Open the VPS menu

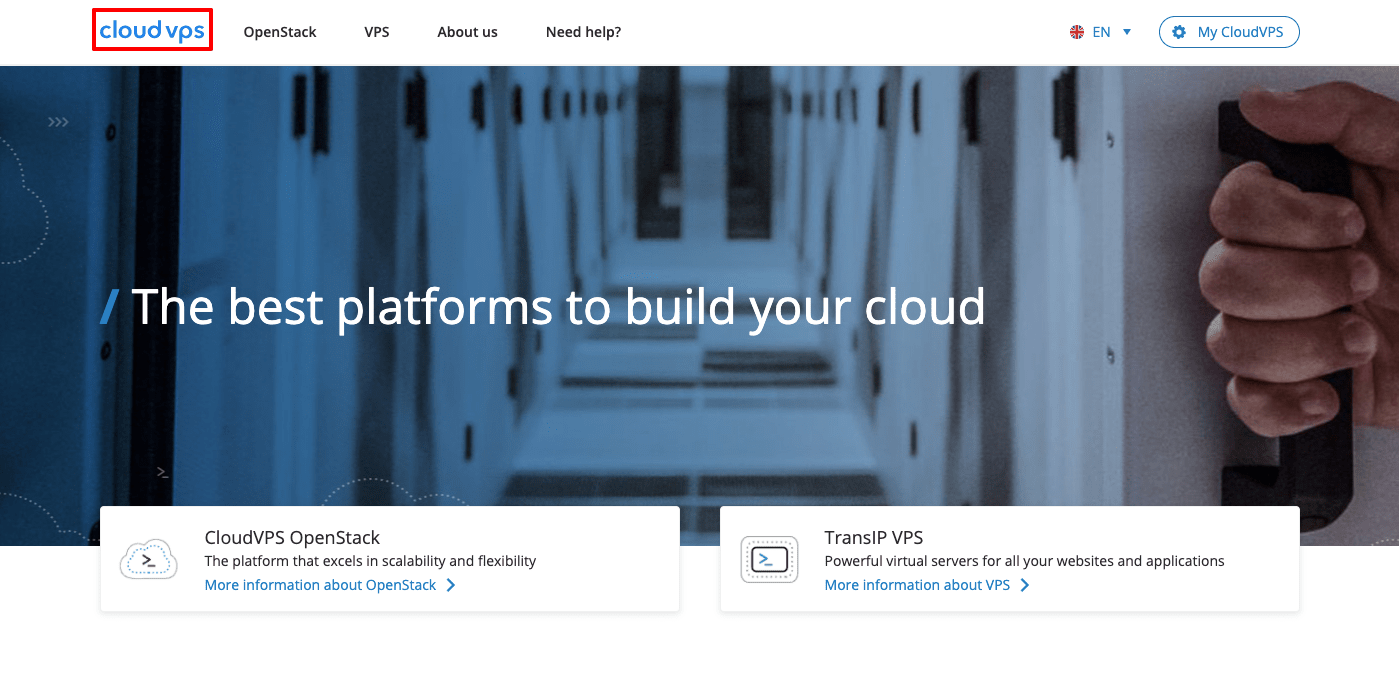point(377,32)
